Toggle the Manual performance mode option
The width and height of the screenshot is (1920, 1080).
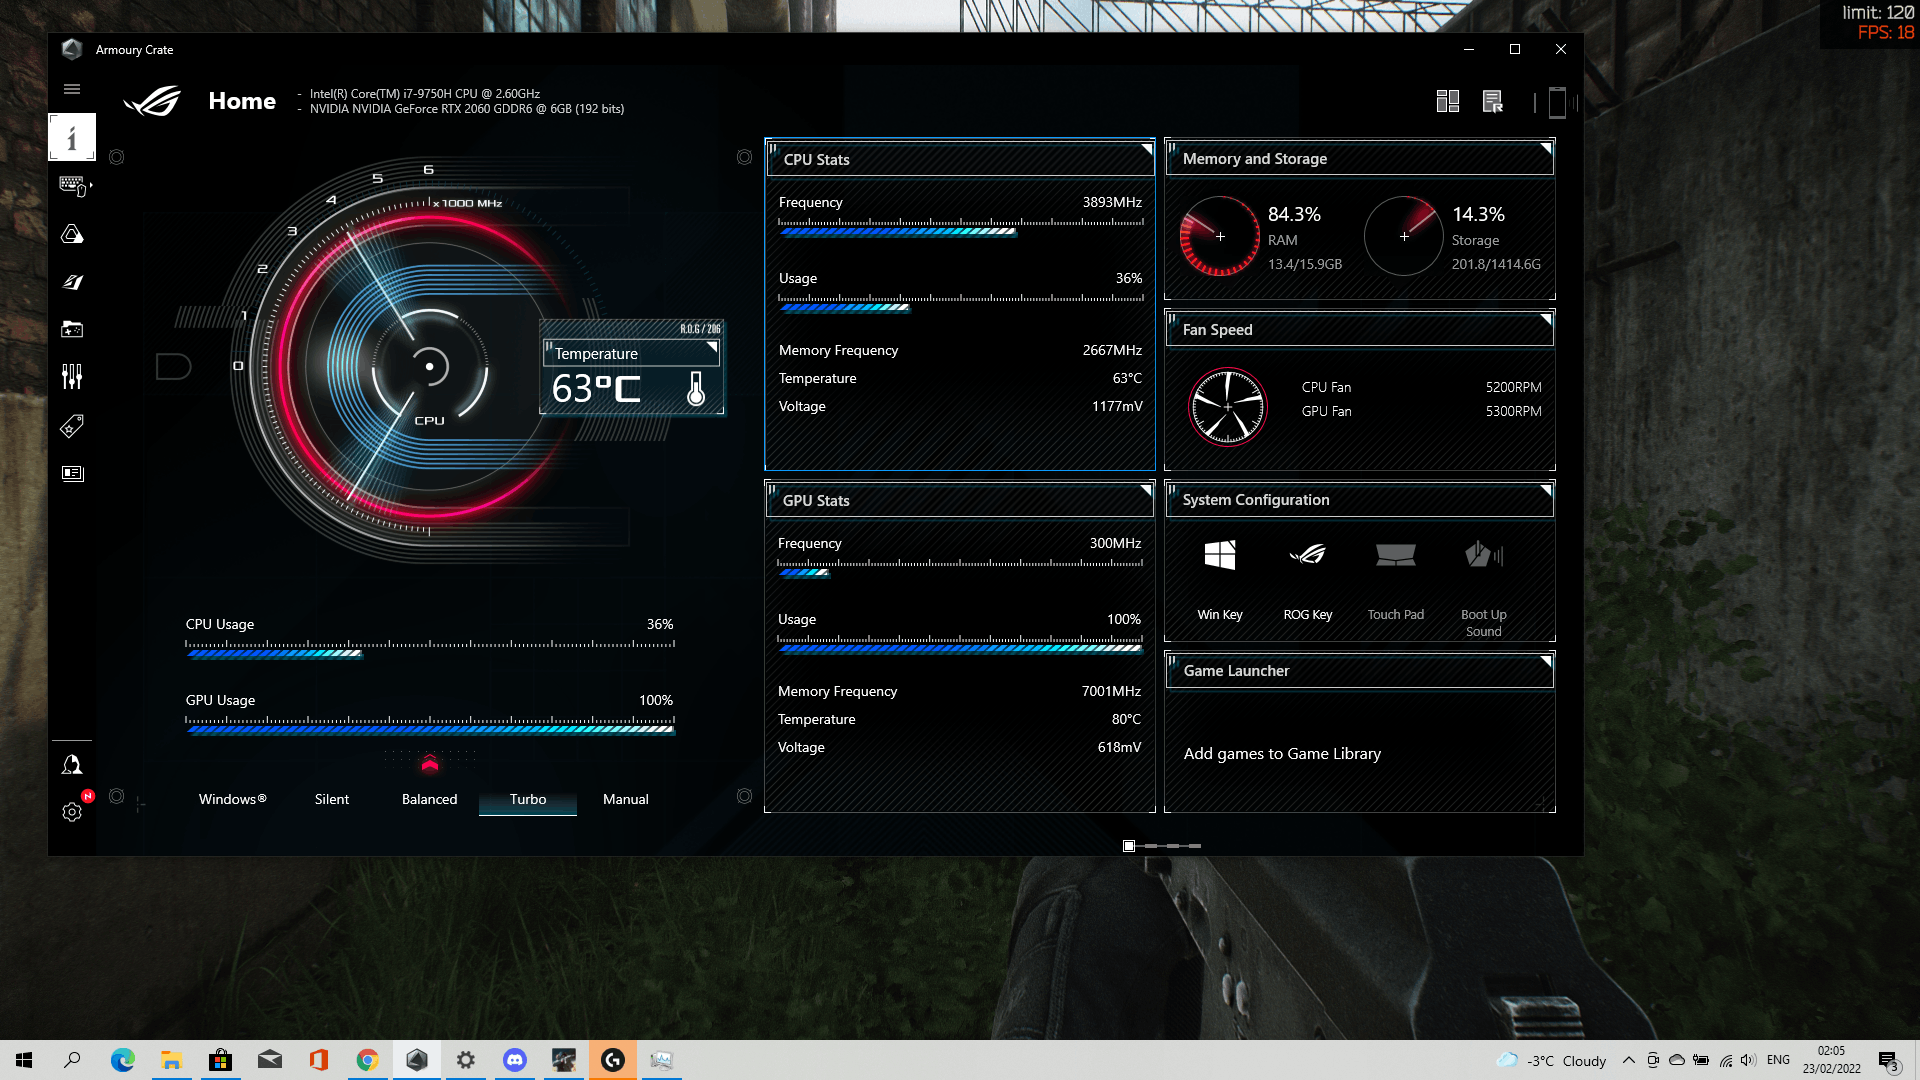625,798
